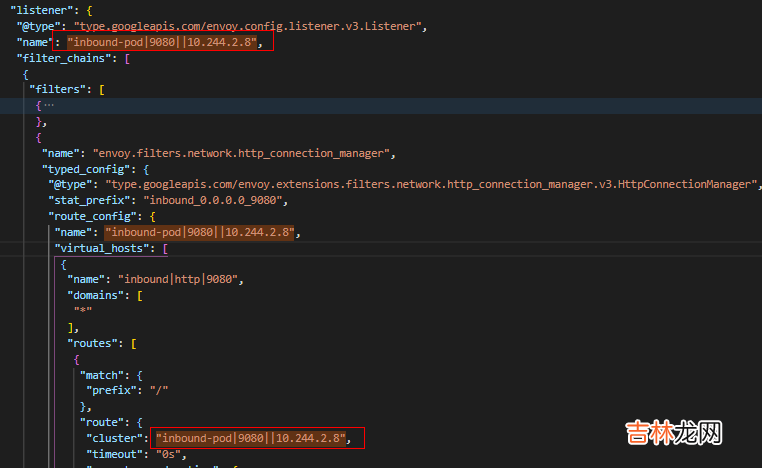The image size is (762, 468).
Task: Click the "domains" key
Action: click(95, 295)
